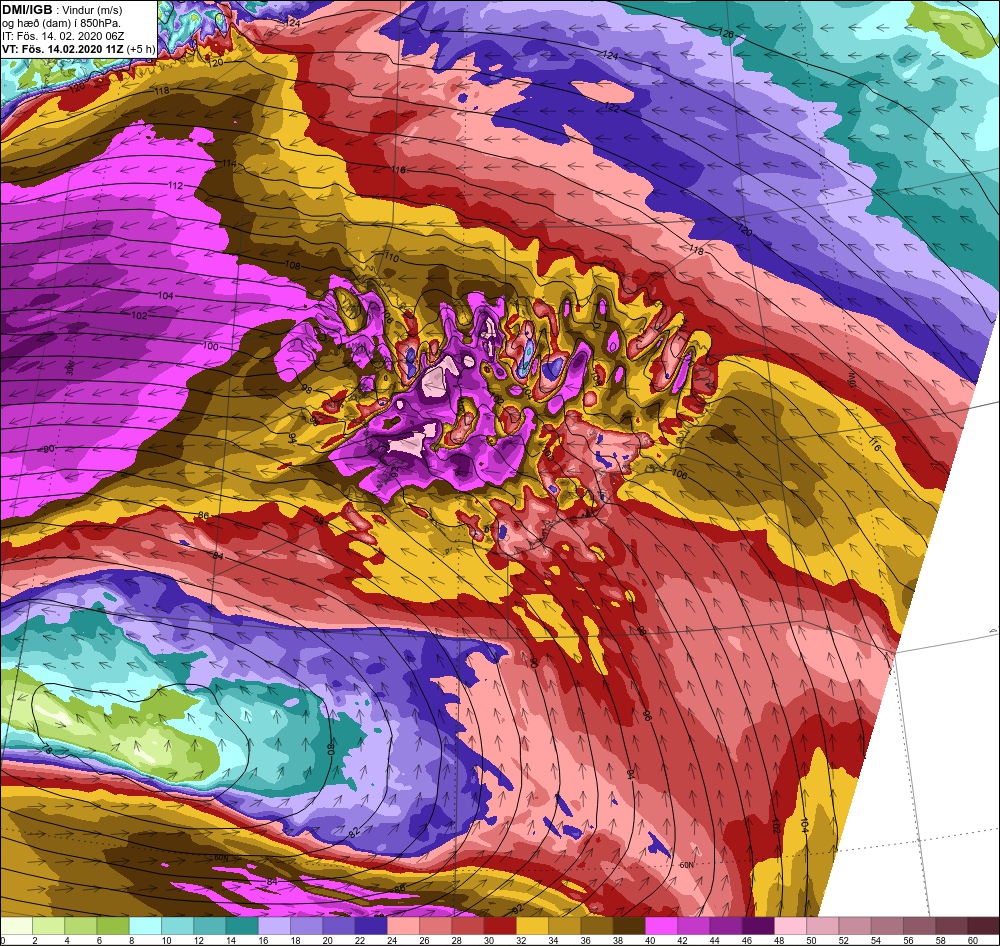This screenshot has width=1000, height=946.
Task: Select the '92' contour label near the bottom
Action: click(516, 909)
